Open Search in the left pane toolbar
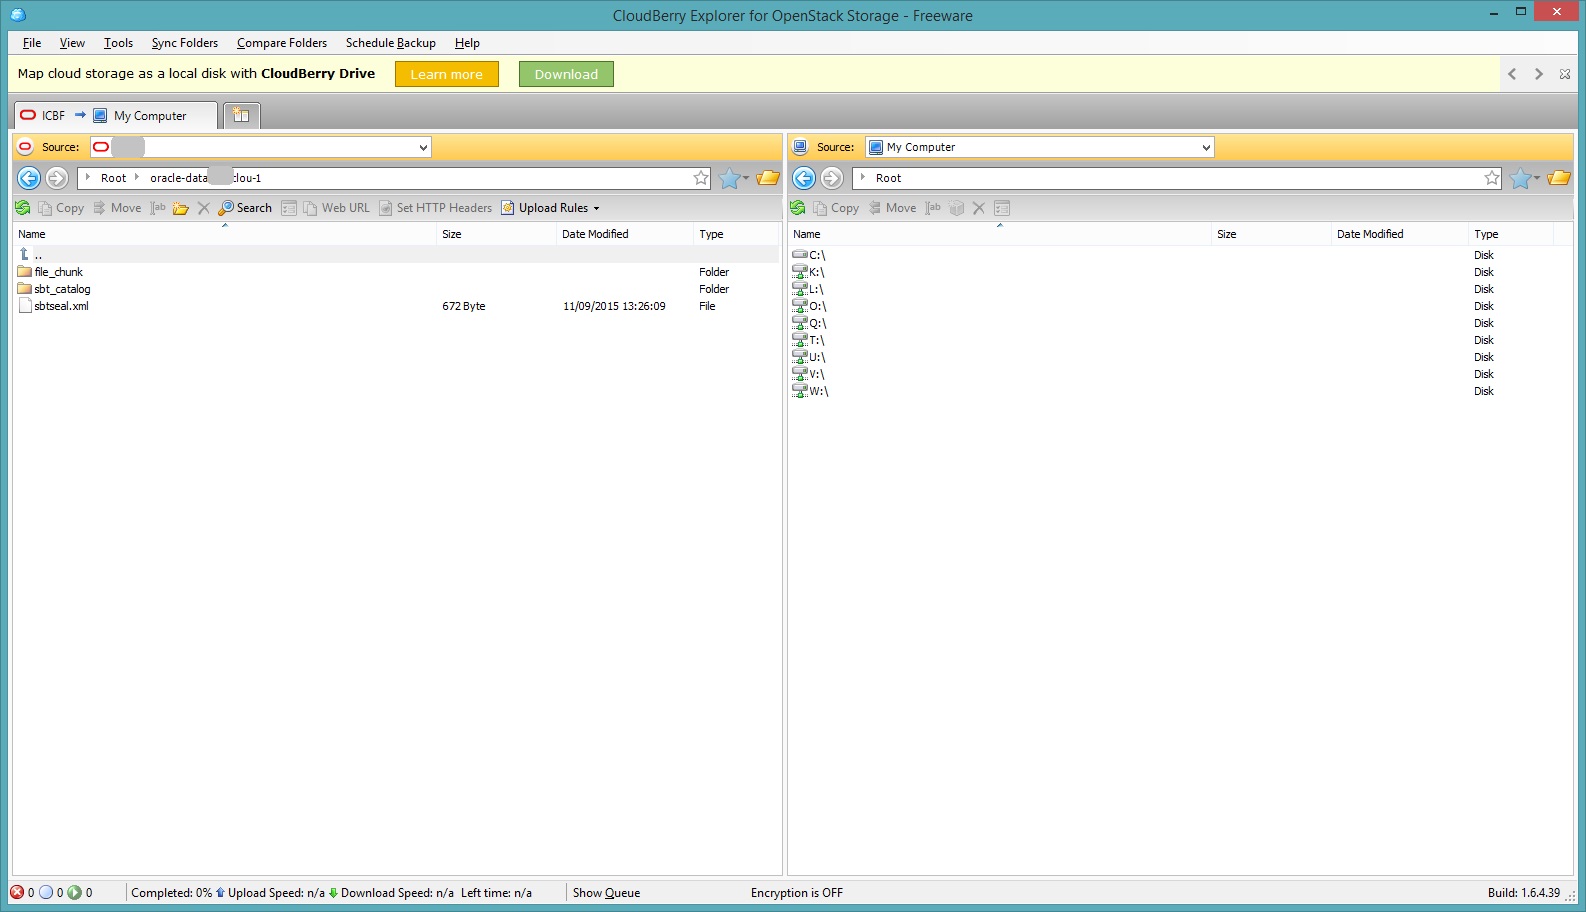The width and height of the screenshot is (1586, 912). pyautogui.click(x=245, y=208)
